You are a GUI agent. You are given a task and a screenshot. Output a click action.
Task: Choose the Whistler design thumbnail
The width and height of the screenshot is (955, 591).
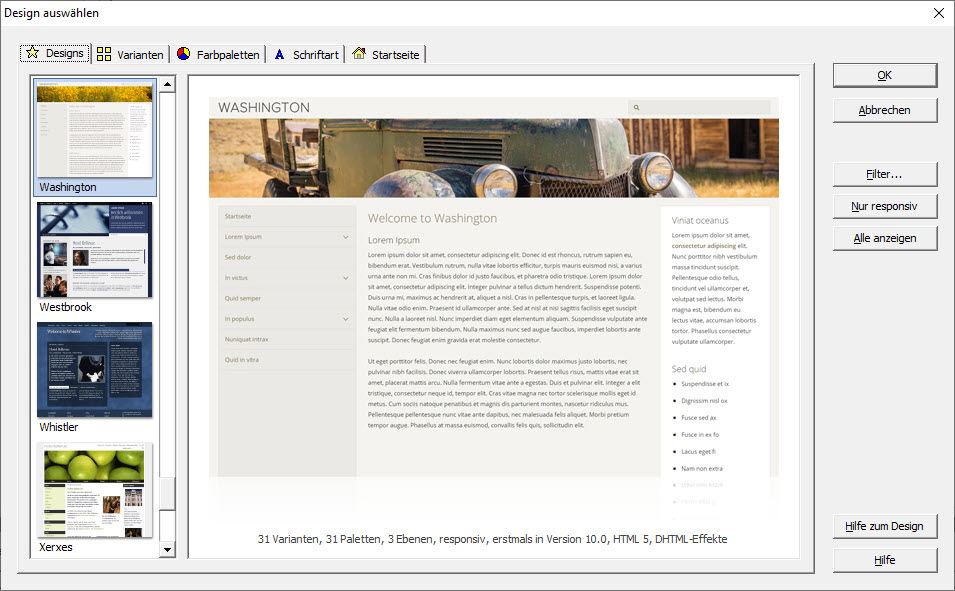[94, 370]
